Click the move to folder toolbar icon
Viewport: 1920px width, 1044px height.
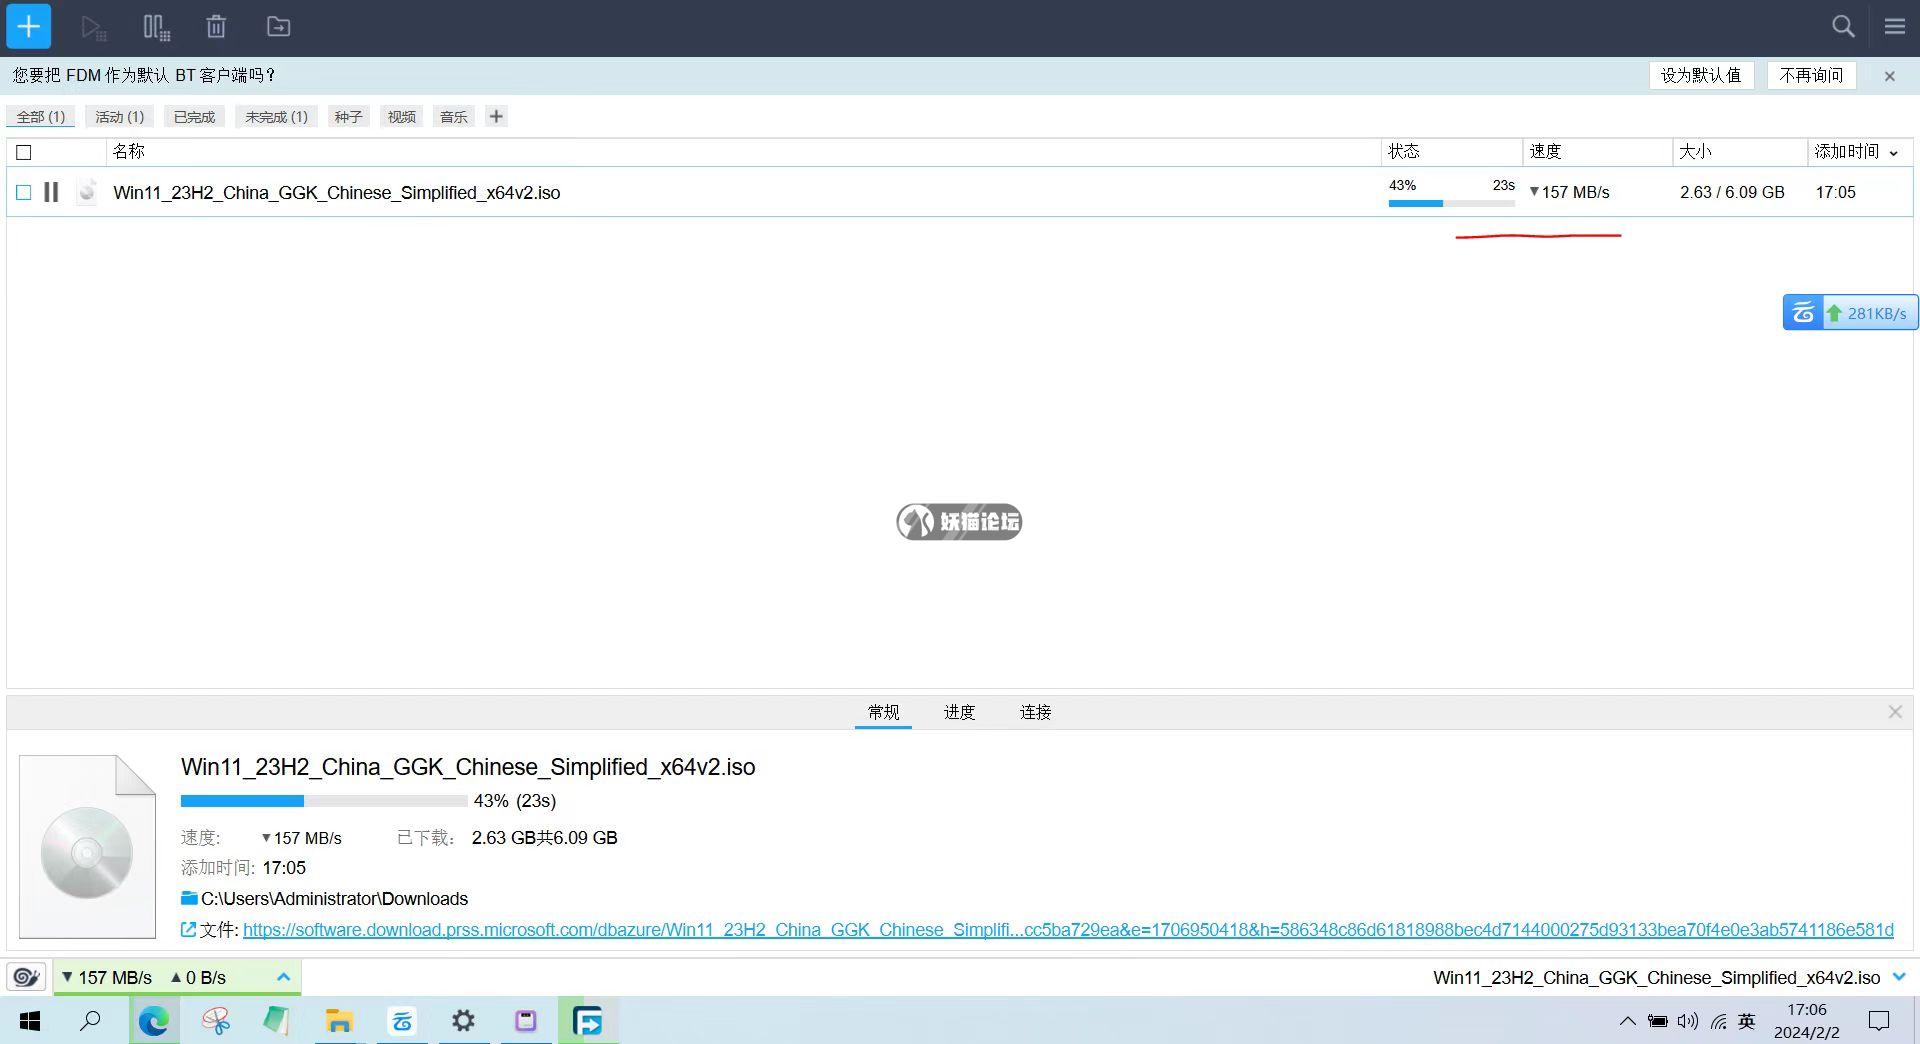[x=278, y=27]
